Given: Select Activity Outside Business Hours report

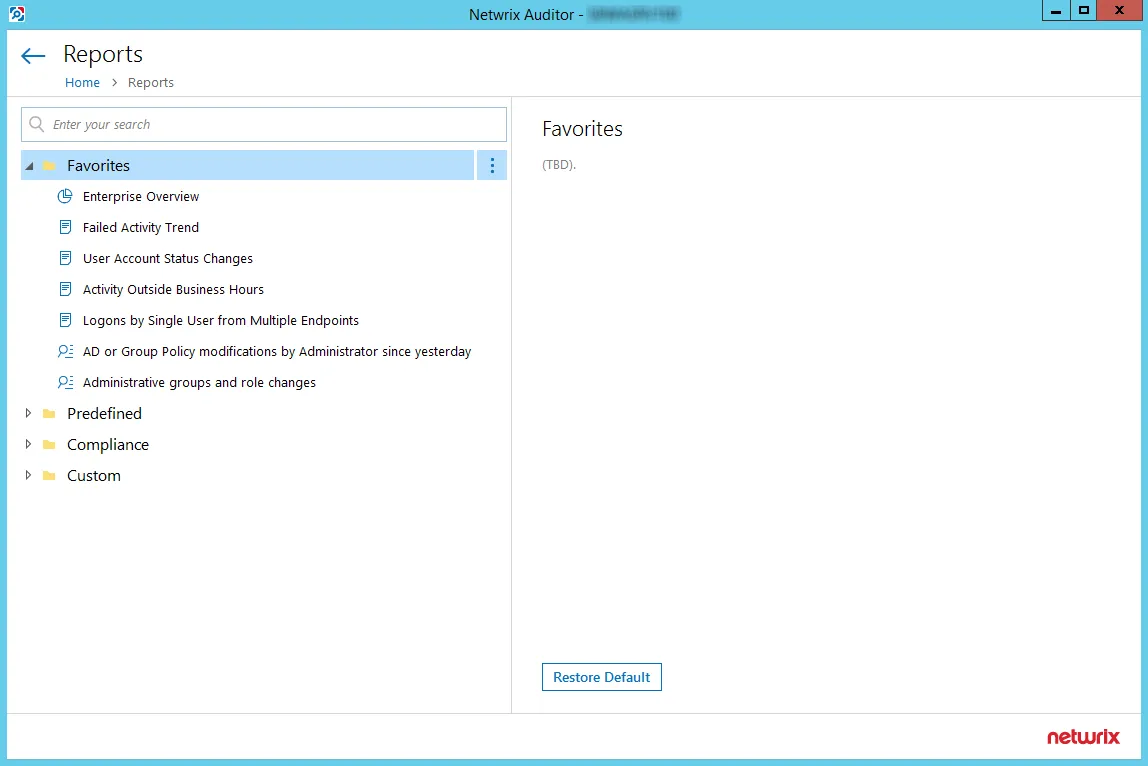Looking at the screenshot, I should [x=174, y=289].
